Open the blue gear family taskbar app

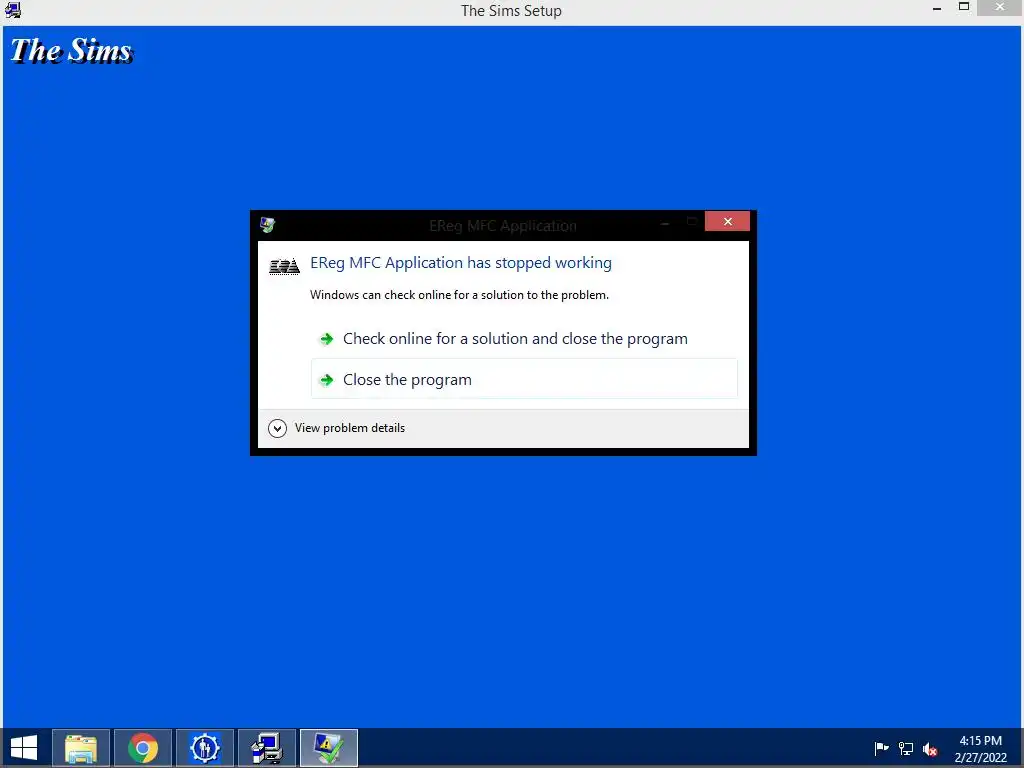pyautogui.click(x=205, y=748)
